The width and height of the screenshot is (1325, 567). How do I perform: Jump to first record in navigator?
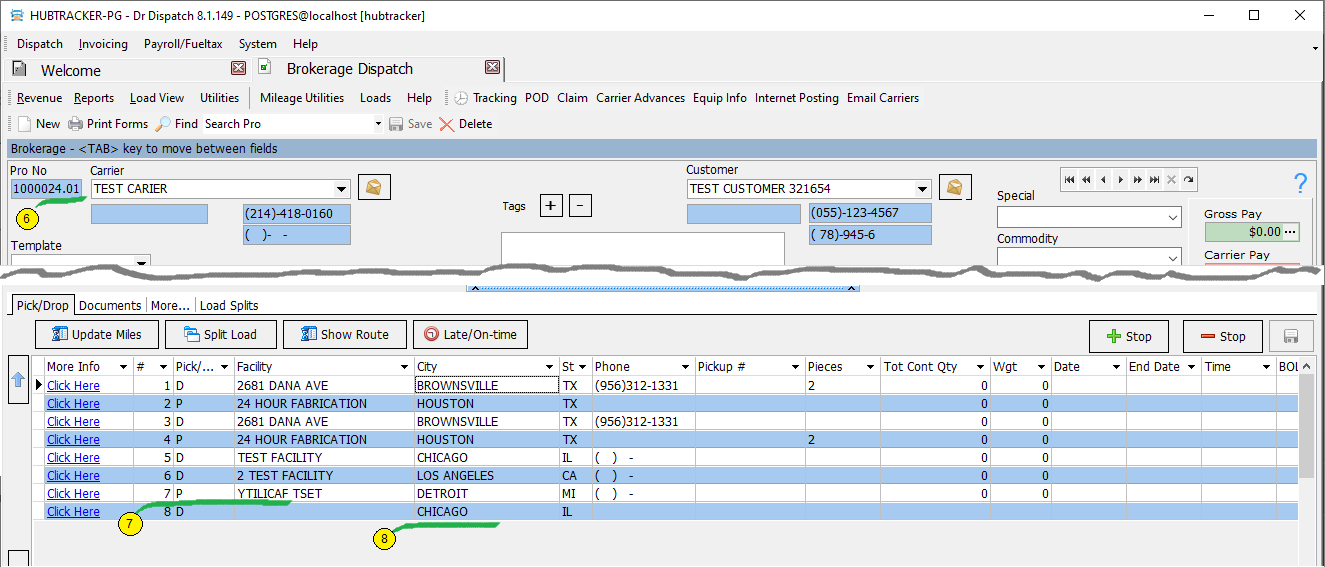pyautogui.click(x=1070, y=180)
